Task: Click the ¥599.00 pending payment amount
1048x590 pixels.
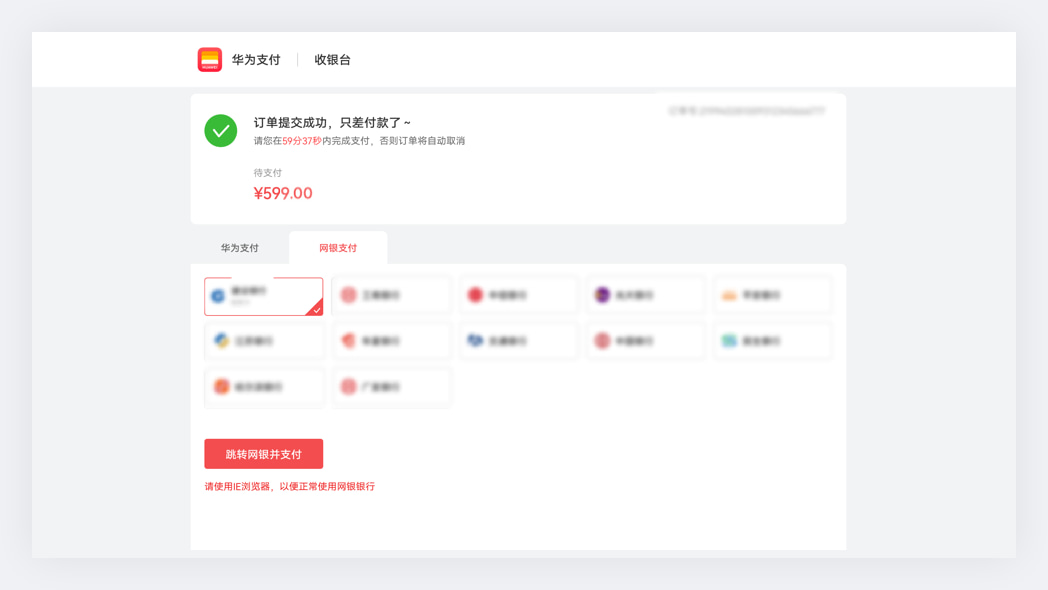Action: 283,193
